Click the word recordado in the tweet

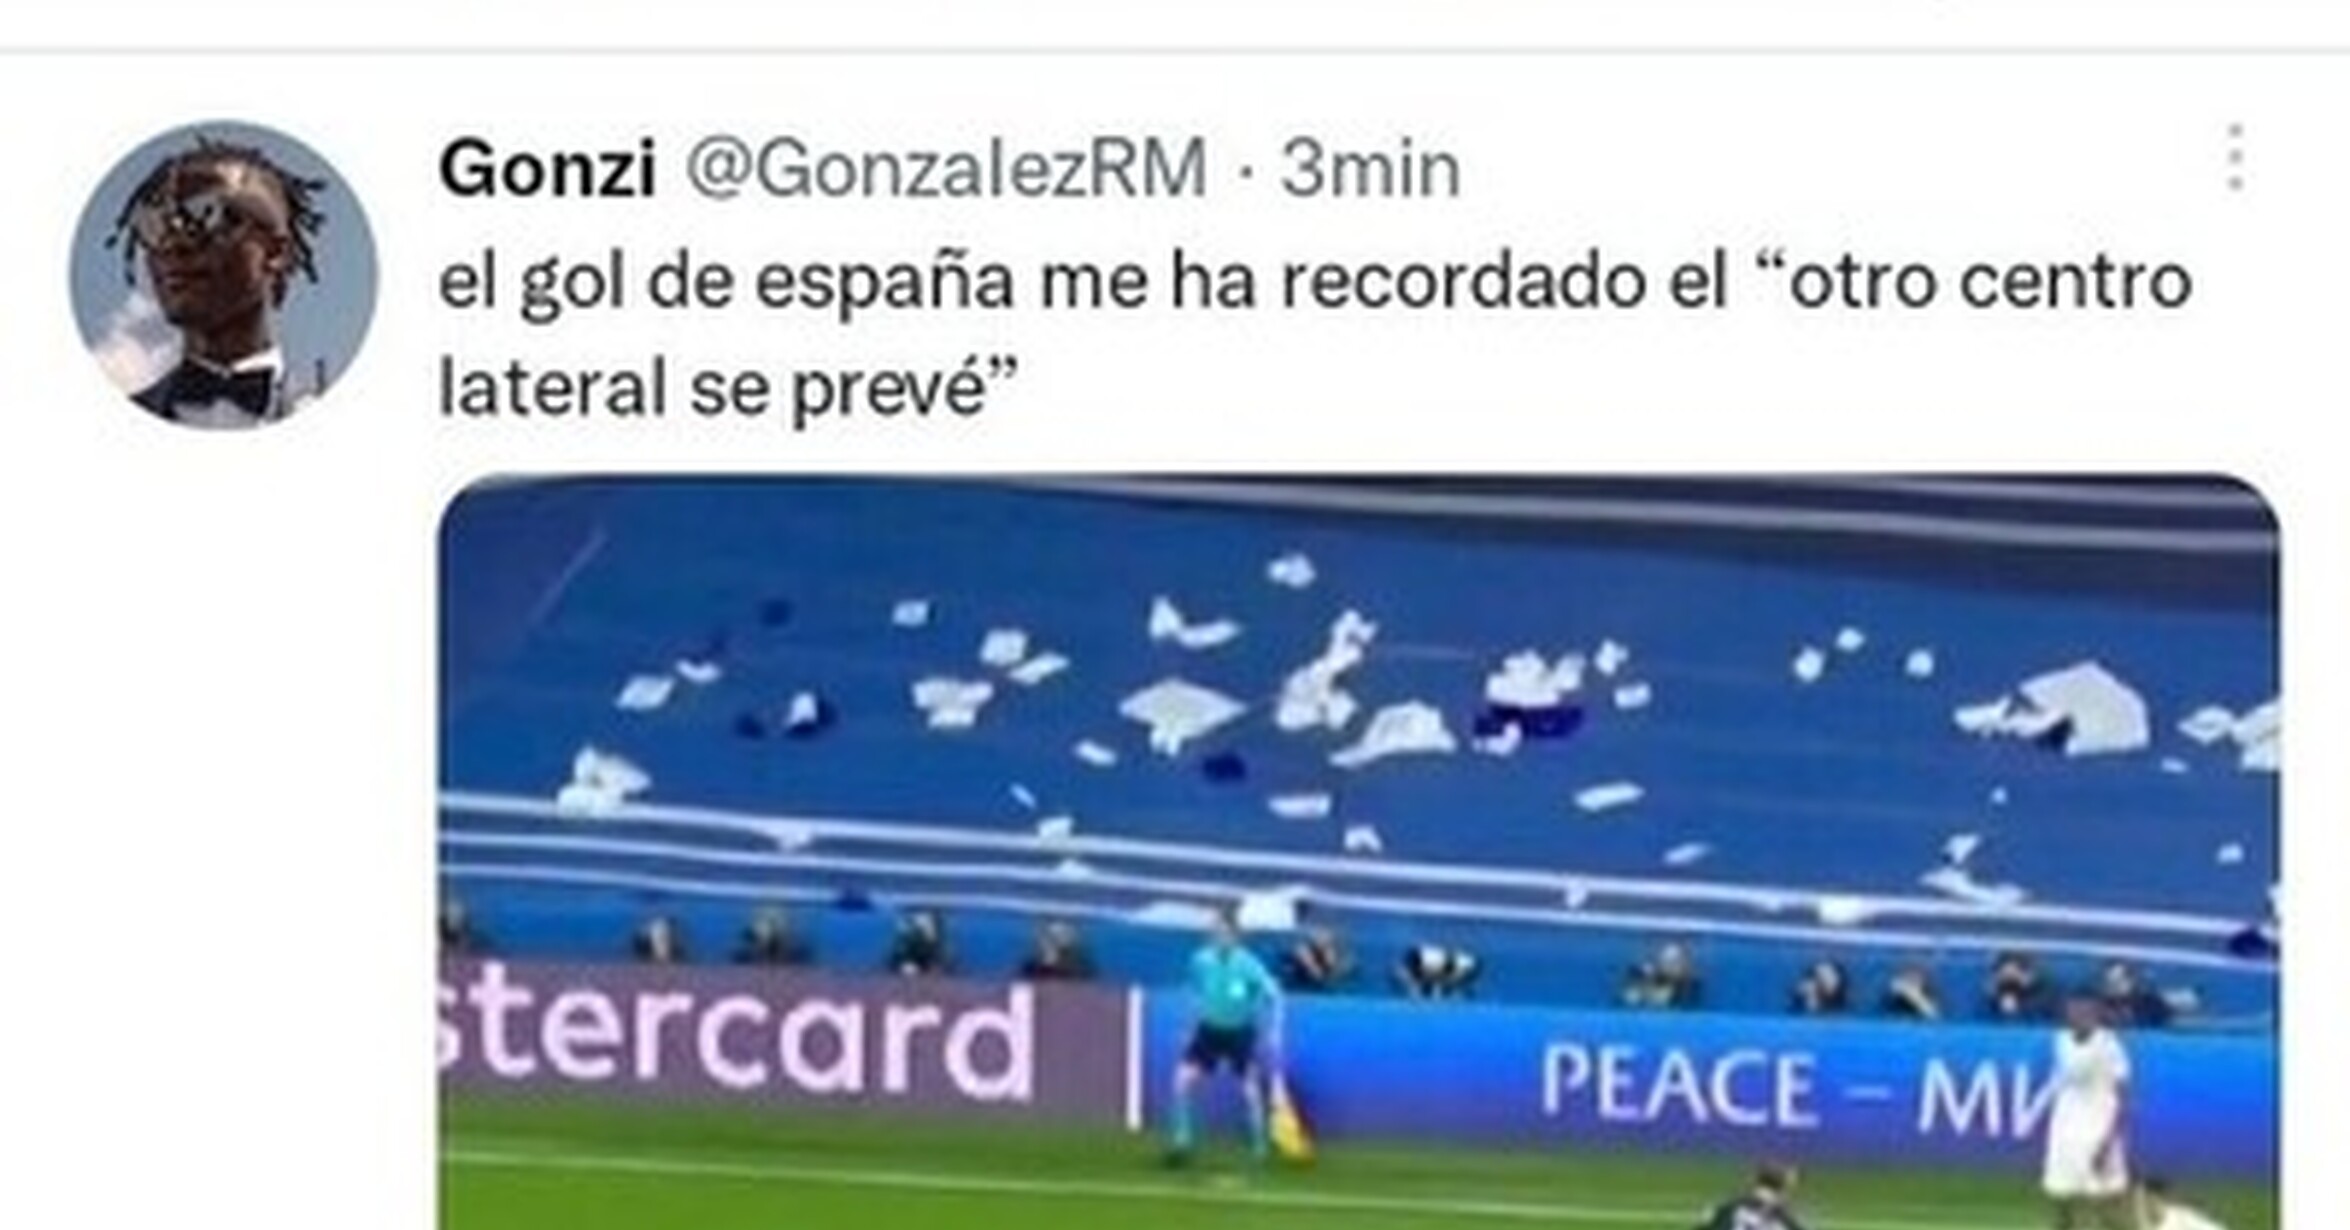coord(1463,283)
